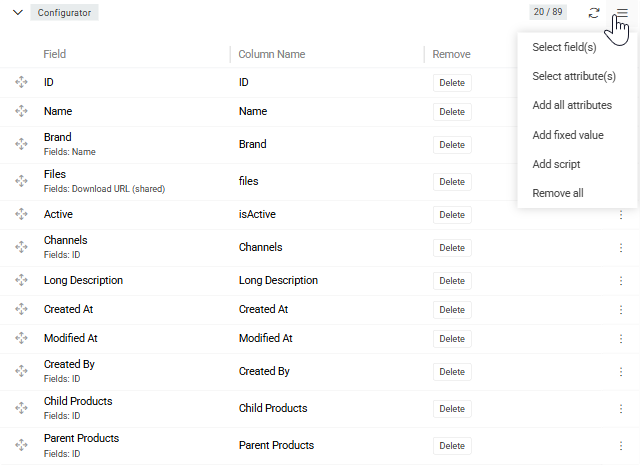Select Add script from the menu

(x=556, y=164)
